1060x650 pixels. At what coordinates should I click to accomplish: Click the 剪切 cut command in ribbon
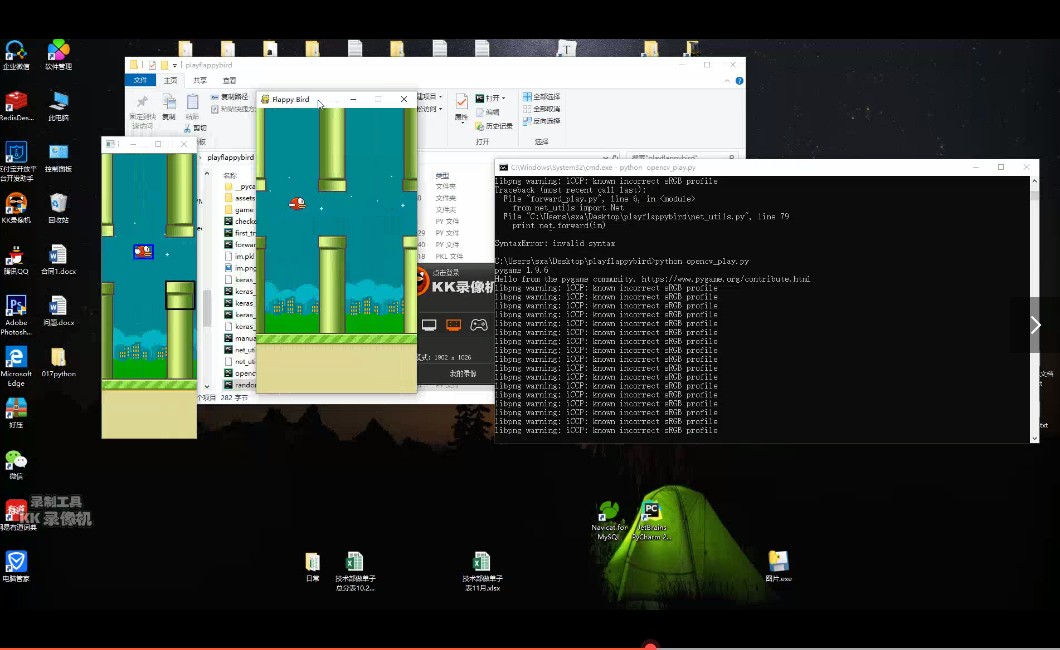coord(195,128)
